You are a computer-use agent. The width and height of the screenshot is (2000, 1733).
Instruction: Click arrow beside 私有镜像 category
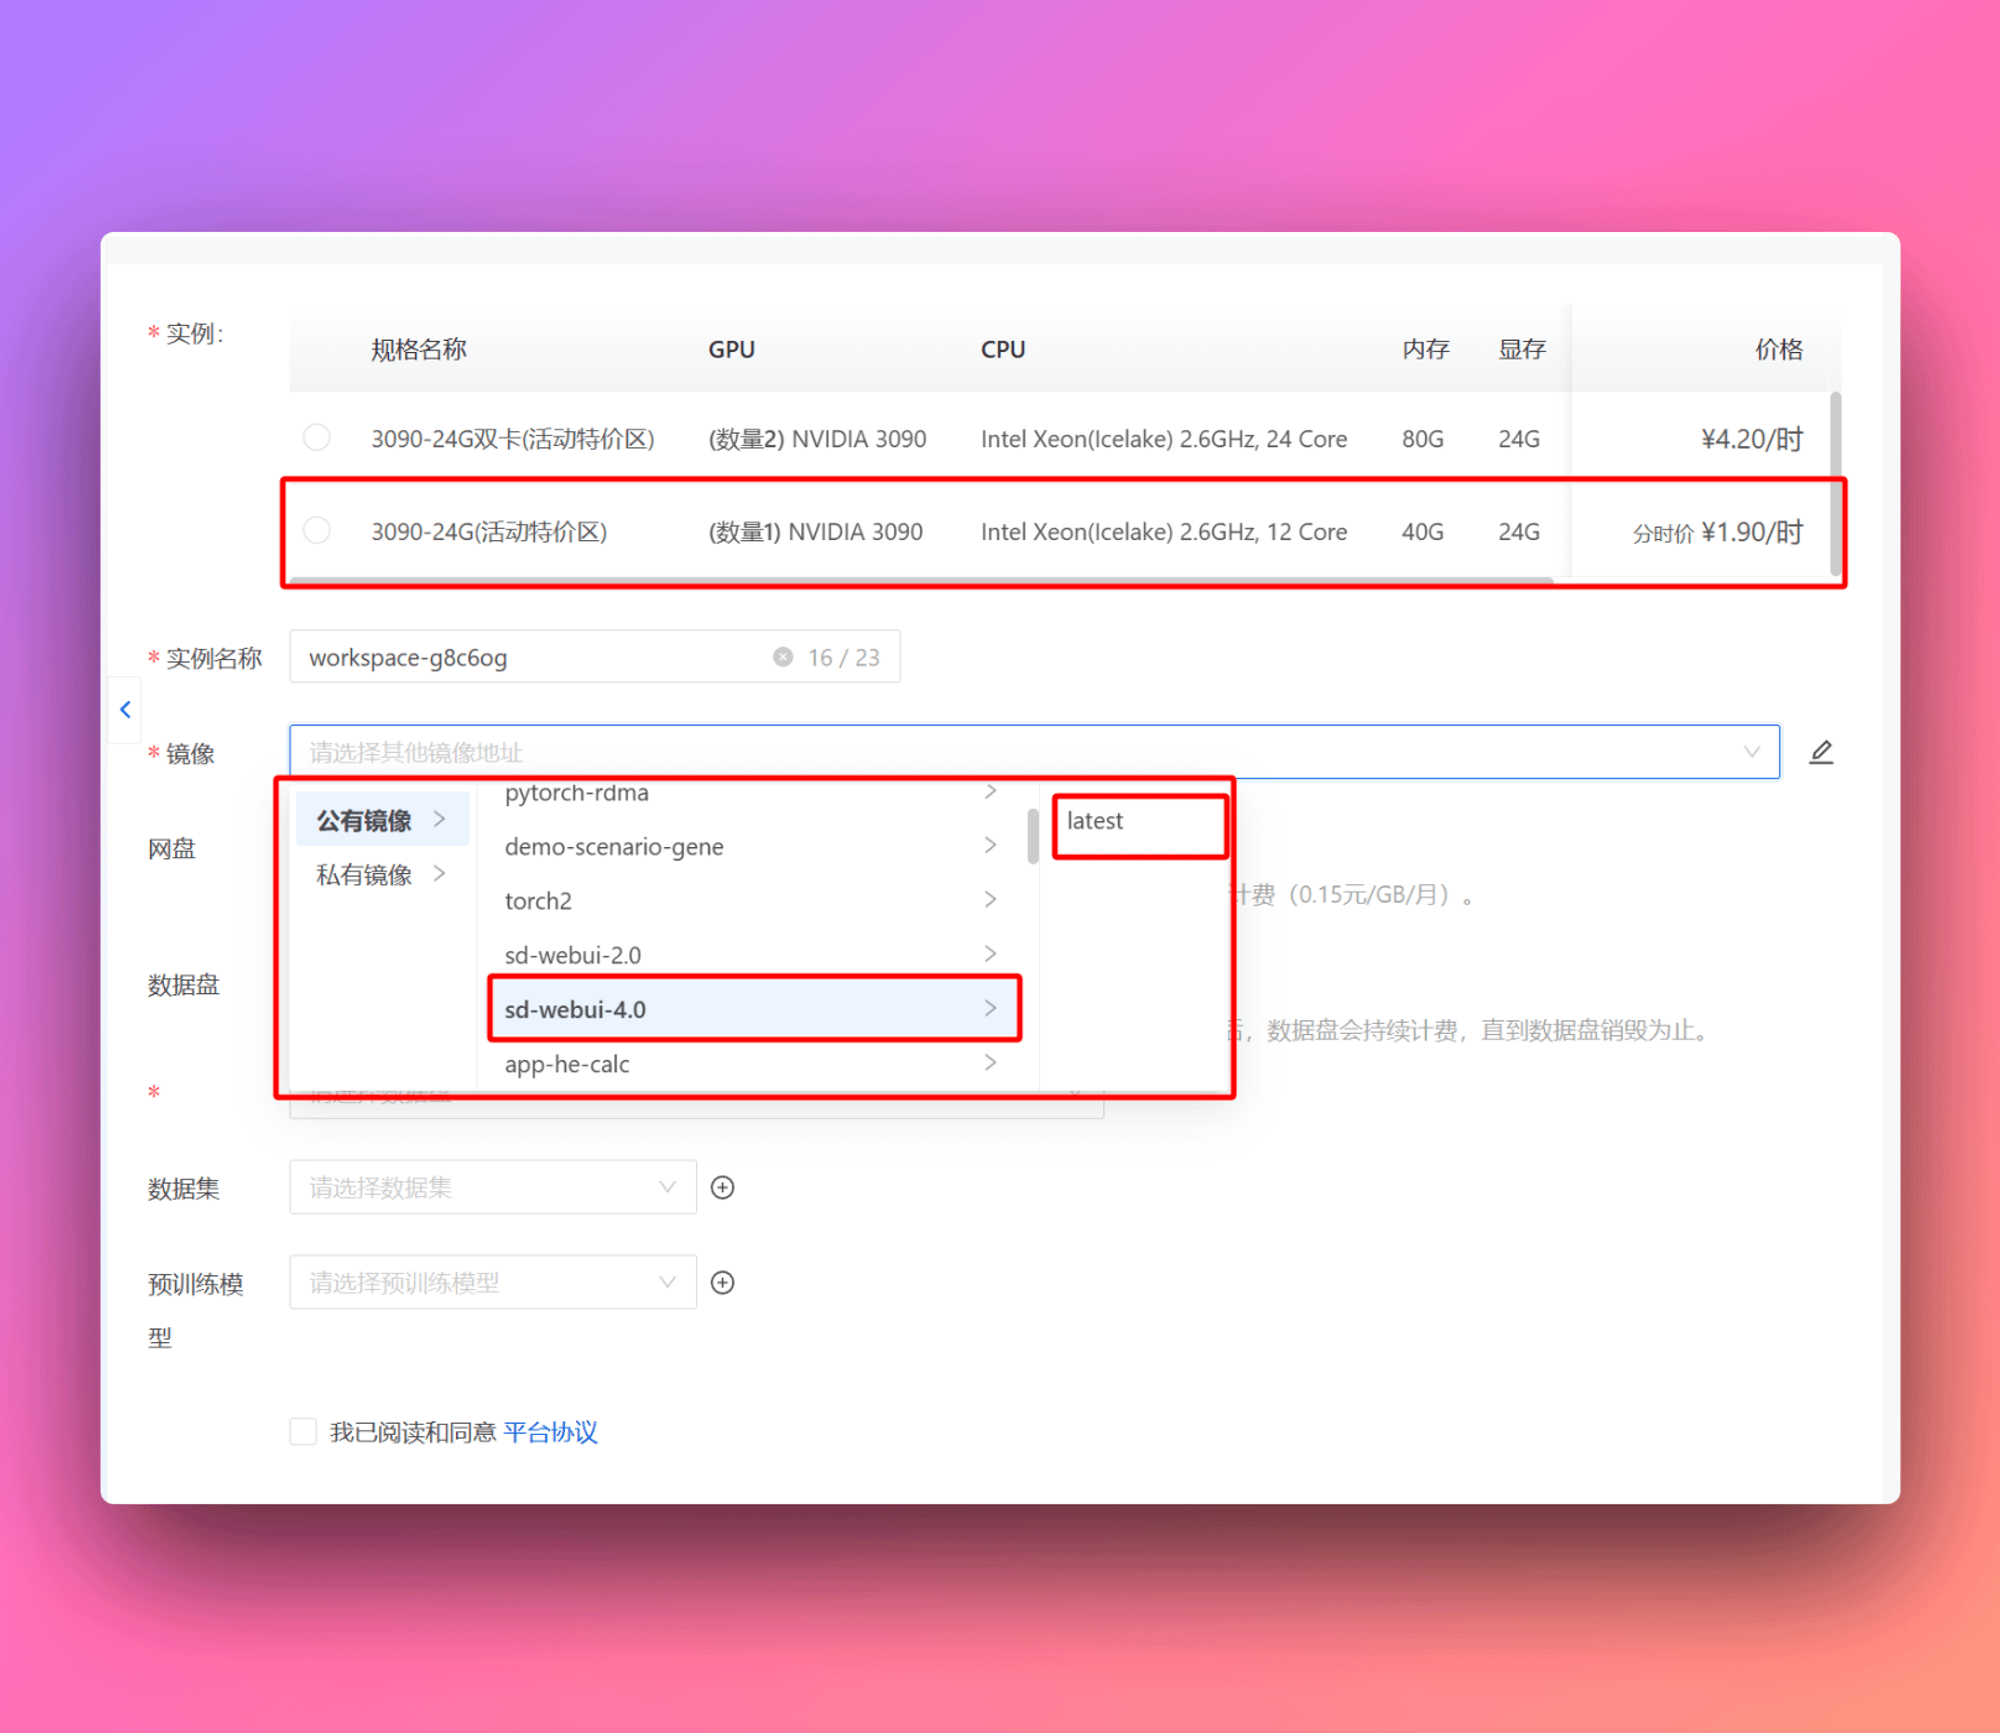click(439, 874)
